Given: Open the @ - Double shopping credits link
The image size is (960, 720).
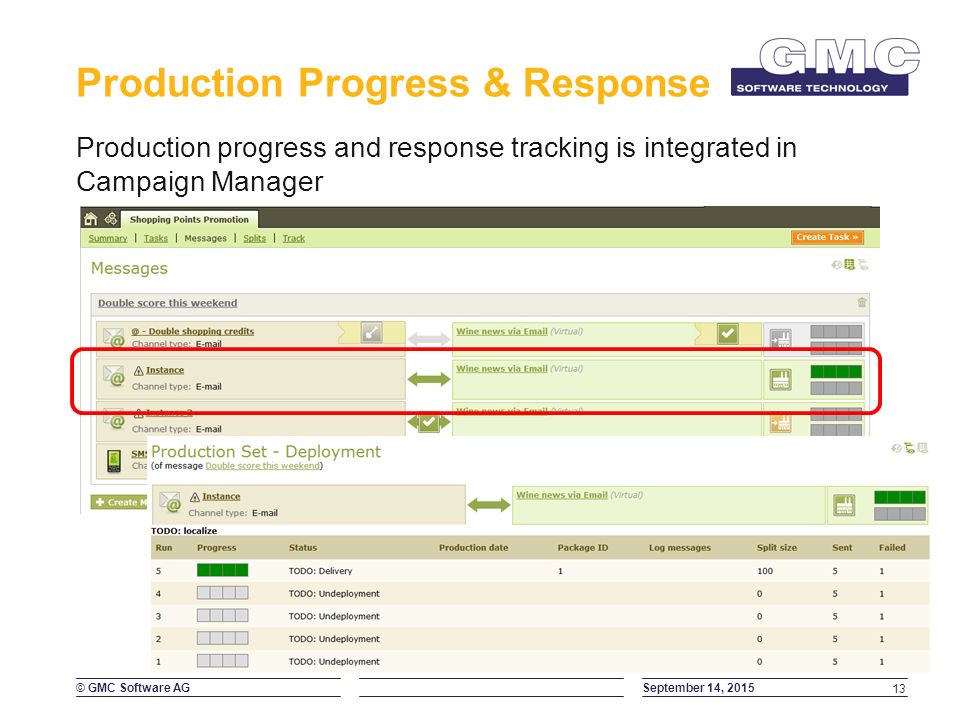Looking at the screenshot, I should click(x=192, y=331).
